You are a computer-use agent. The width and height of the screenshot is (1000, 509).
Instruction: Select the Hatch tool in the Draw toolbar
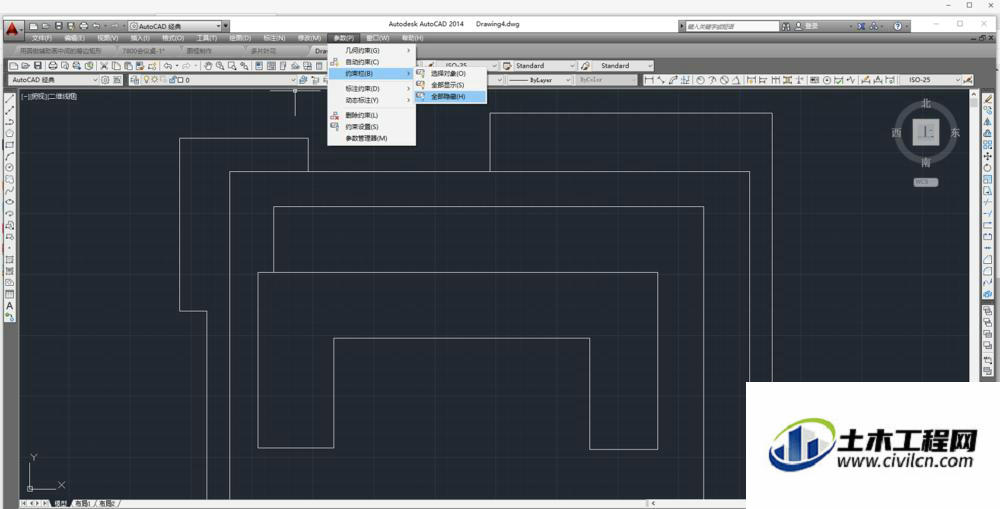coord(10,260)
